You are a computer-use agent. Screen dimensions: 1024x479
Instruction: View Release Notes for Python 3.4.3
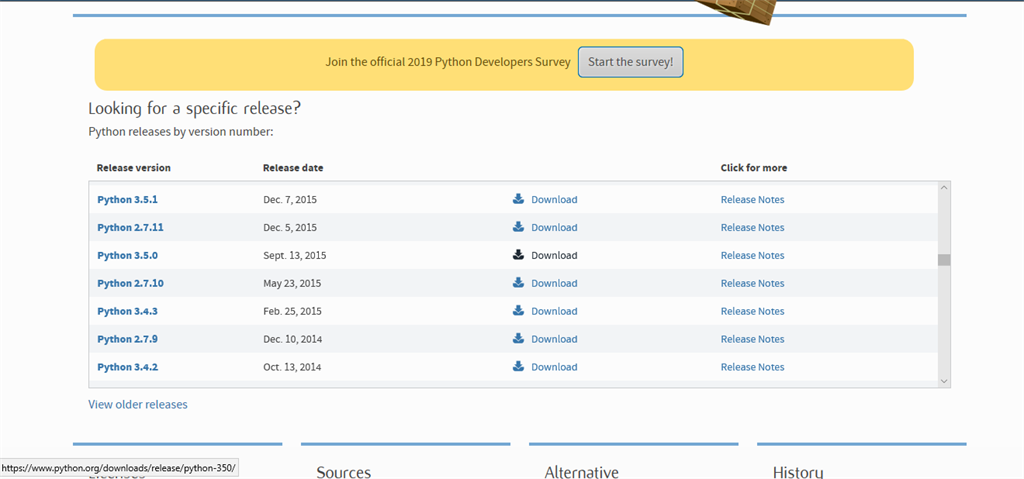tap(752, 311)
